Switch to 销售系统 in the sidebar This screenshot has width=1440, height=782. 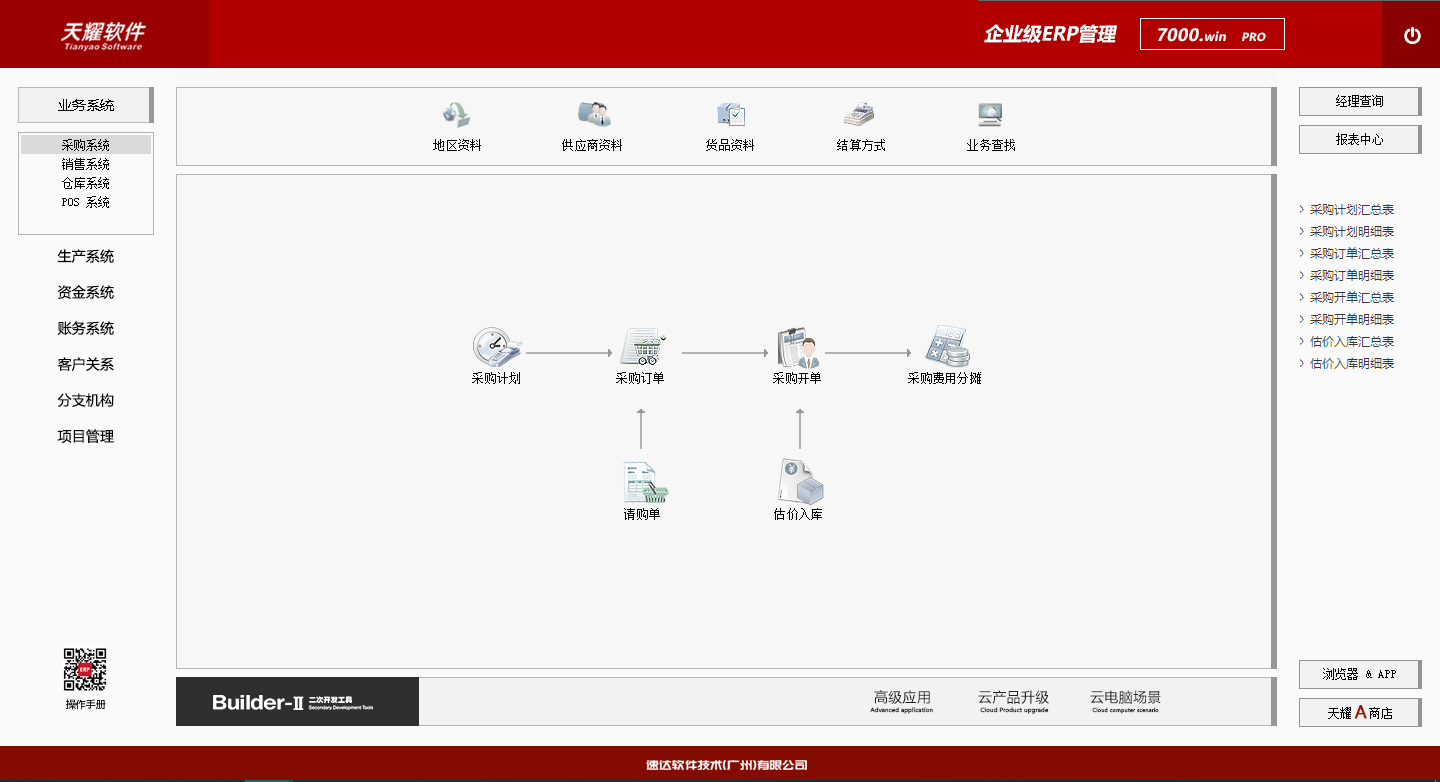click(x=85, y=163)
